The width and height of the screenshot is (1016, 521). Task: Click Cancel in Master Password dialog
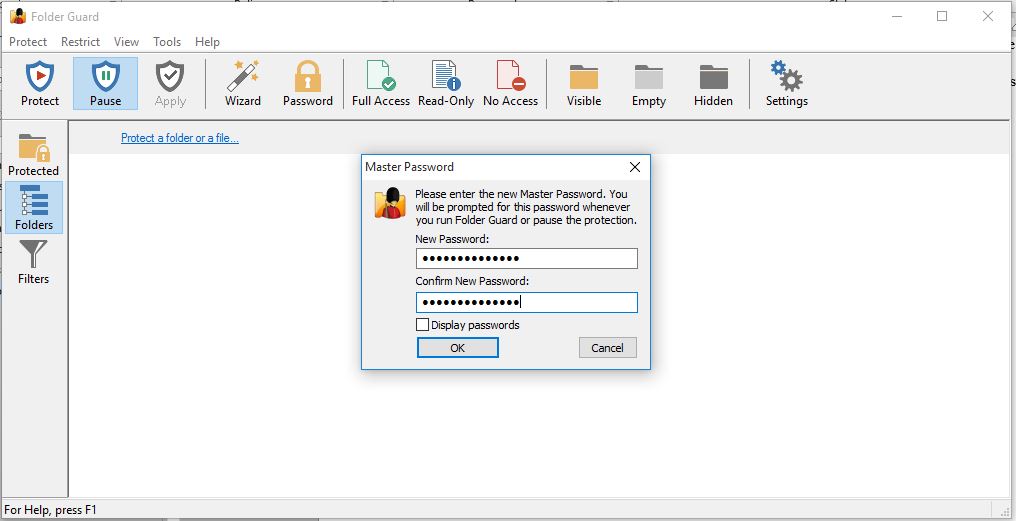tap(607, 347)
